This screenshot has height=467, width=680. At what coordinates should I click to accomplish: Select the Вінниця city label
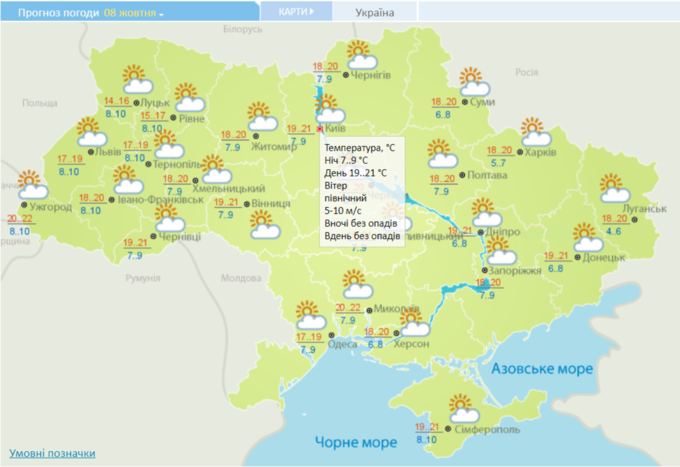click(x=271, y=204)
